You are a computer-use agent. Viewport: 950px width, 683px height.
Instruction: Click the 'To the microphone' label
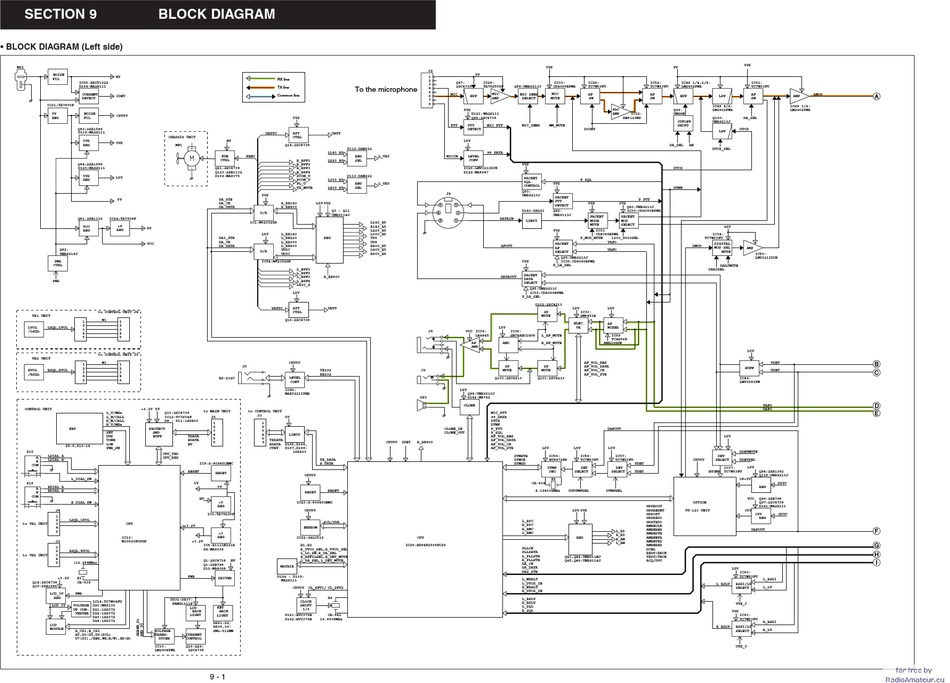coord(386,89)
